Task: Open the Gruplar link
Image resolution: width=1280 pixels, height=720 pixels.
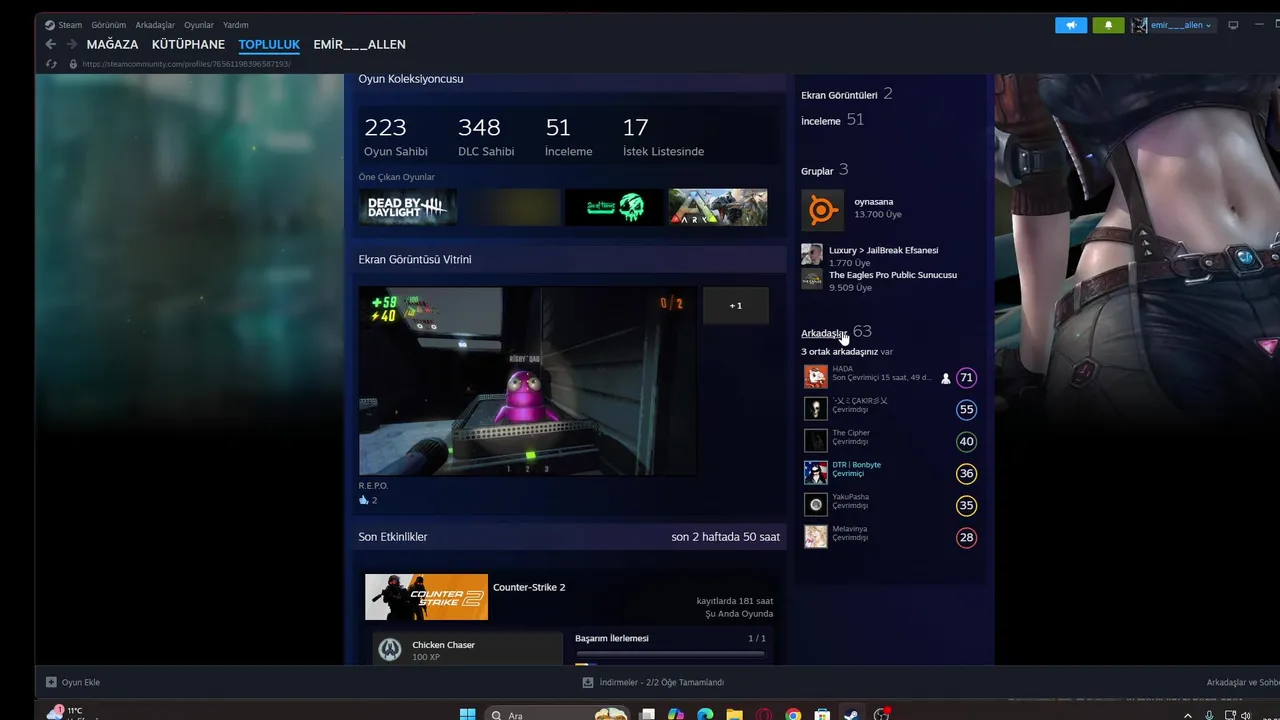Action: click(x=817, y=171)
